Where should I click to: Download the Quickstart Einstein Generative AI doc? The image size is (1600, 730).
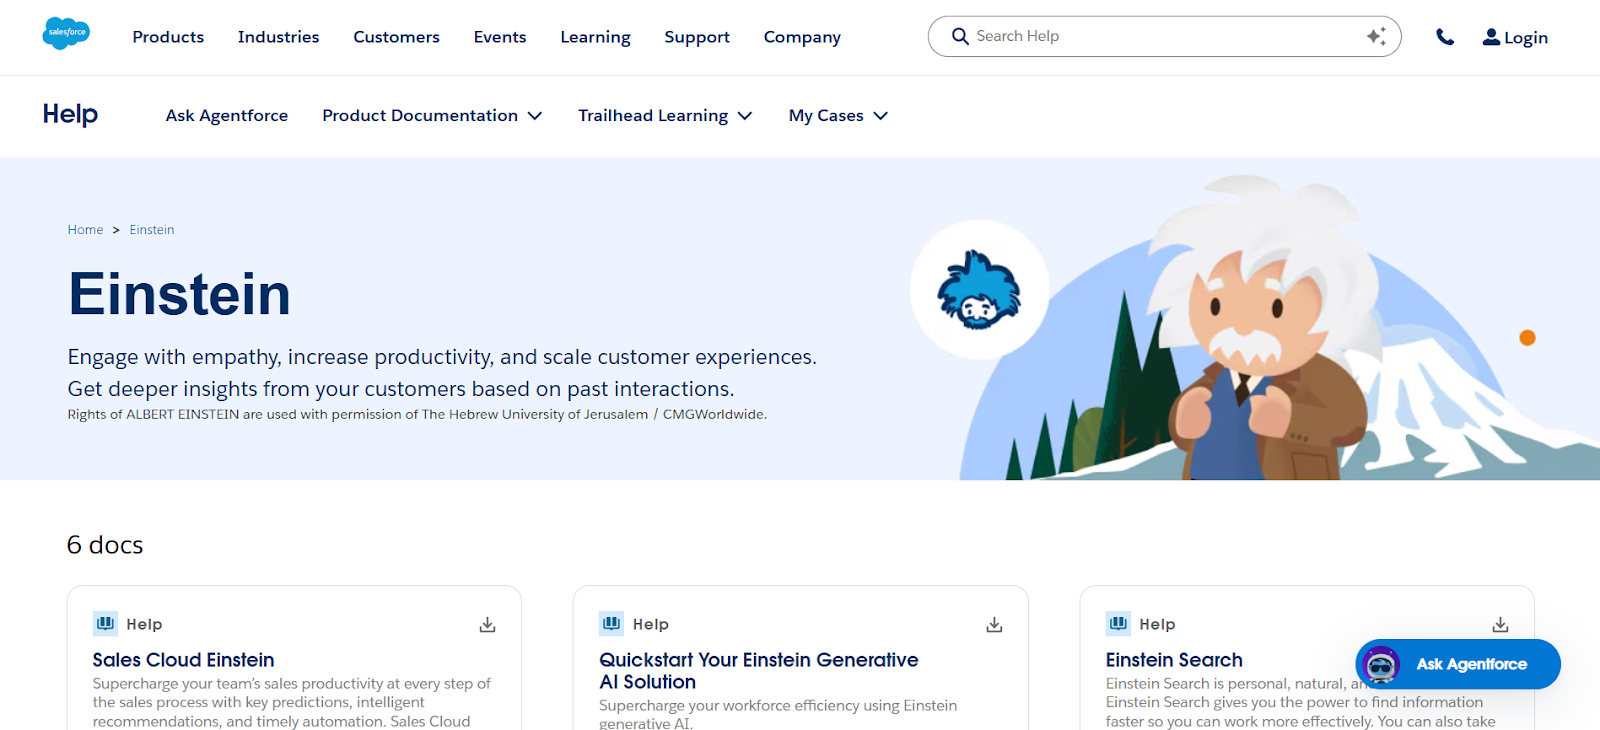coord(994,625)
